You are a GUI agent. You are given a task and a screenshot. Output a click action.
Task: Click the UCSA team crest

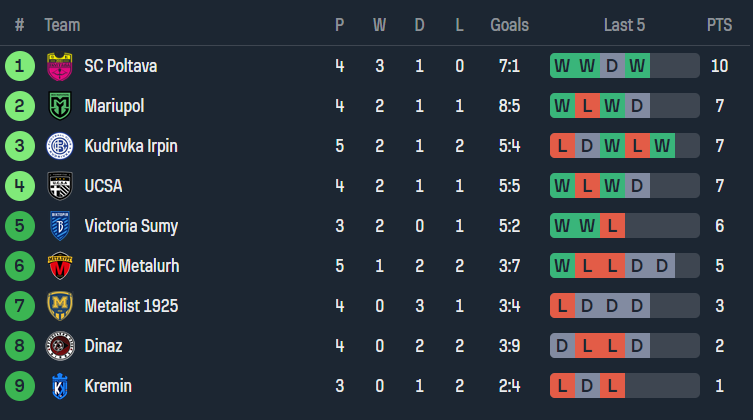click(60, 186)
